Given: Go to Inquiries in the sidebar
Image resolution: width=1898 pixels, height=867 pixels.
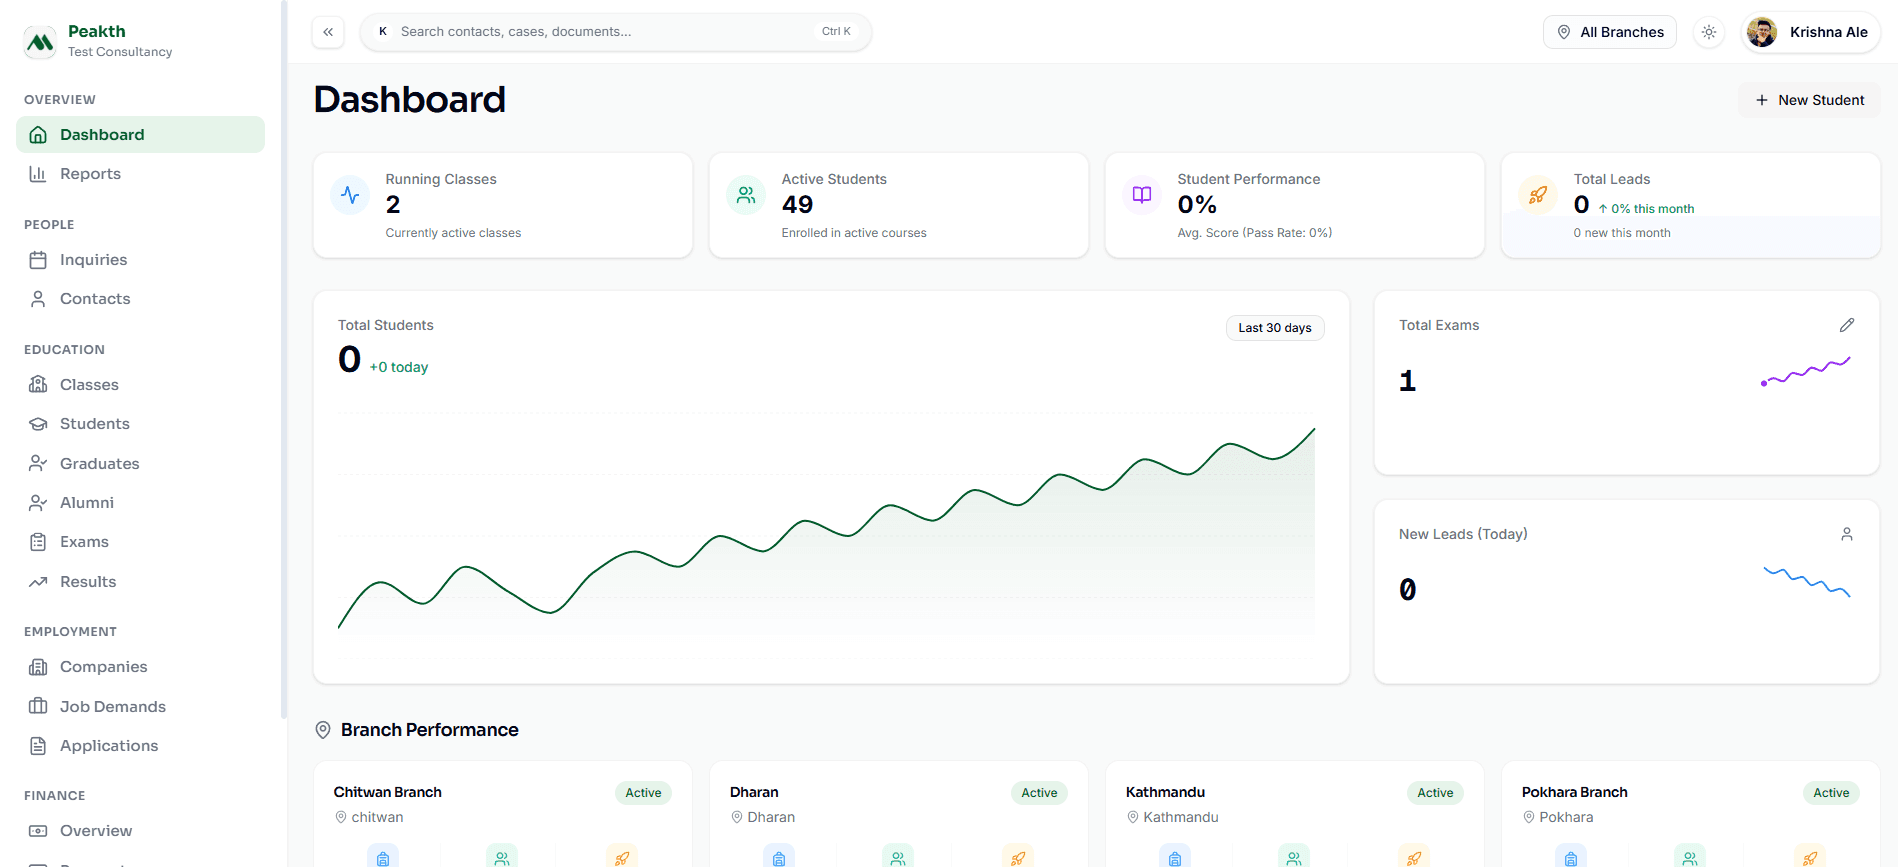Looking at the screenshot, I should click(140, 260).
